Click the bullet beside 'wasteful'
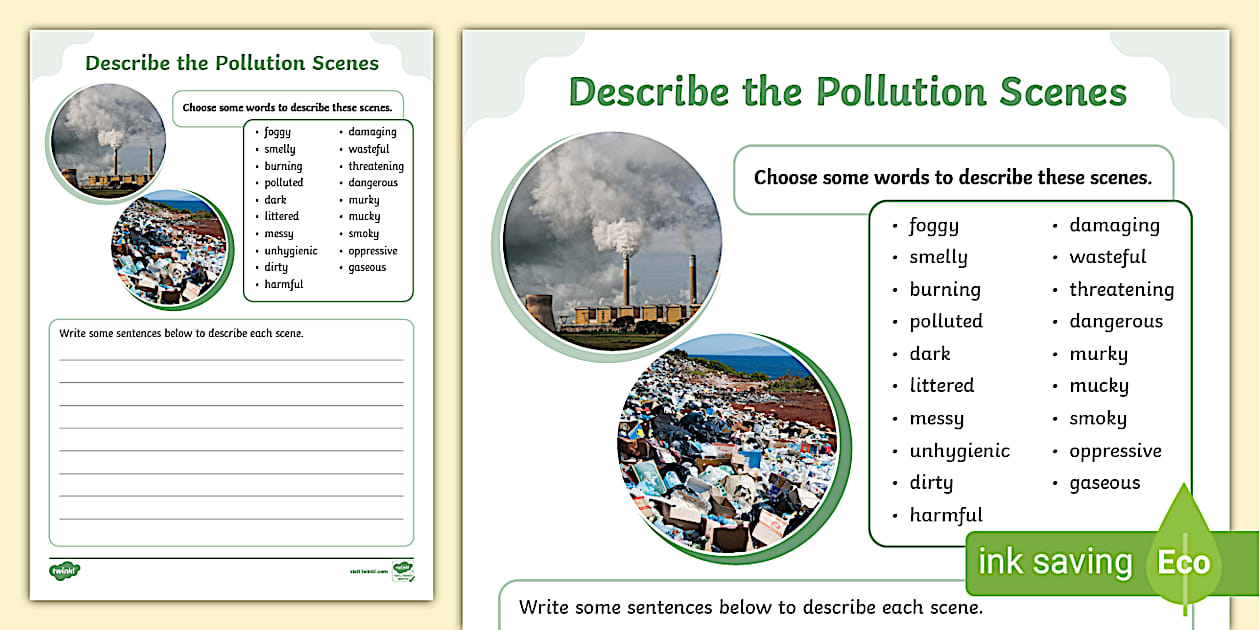The image size is (1260, 630). 1056,257
